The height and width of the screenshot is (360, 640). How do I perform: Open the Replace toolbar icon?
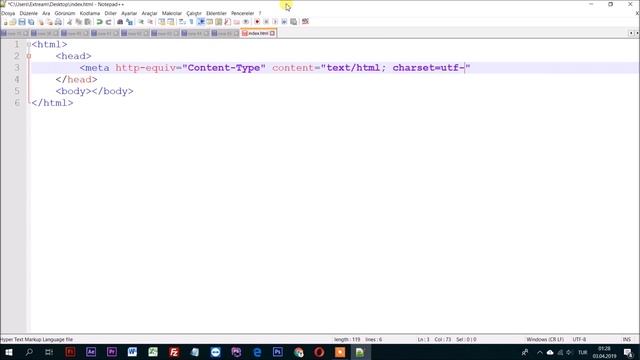(129, 22)
